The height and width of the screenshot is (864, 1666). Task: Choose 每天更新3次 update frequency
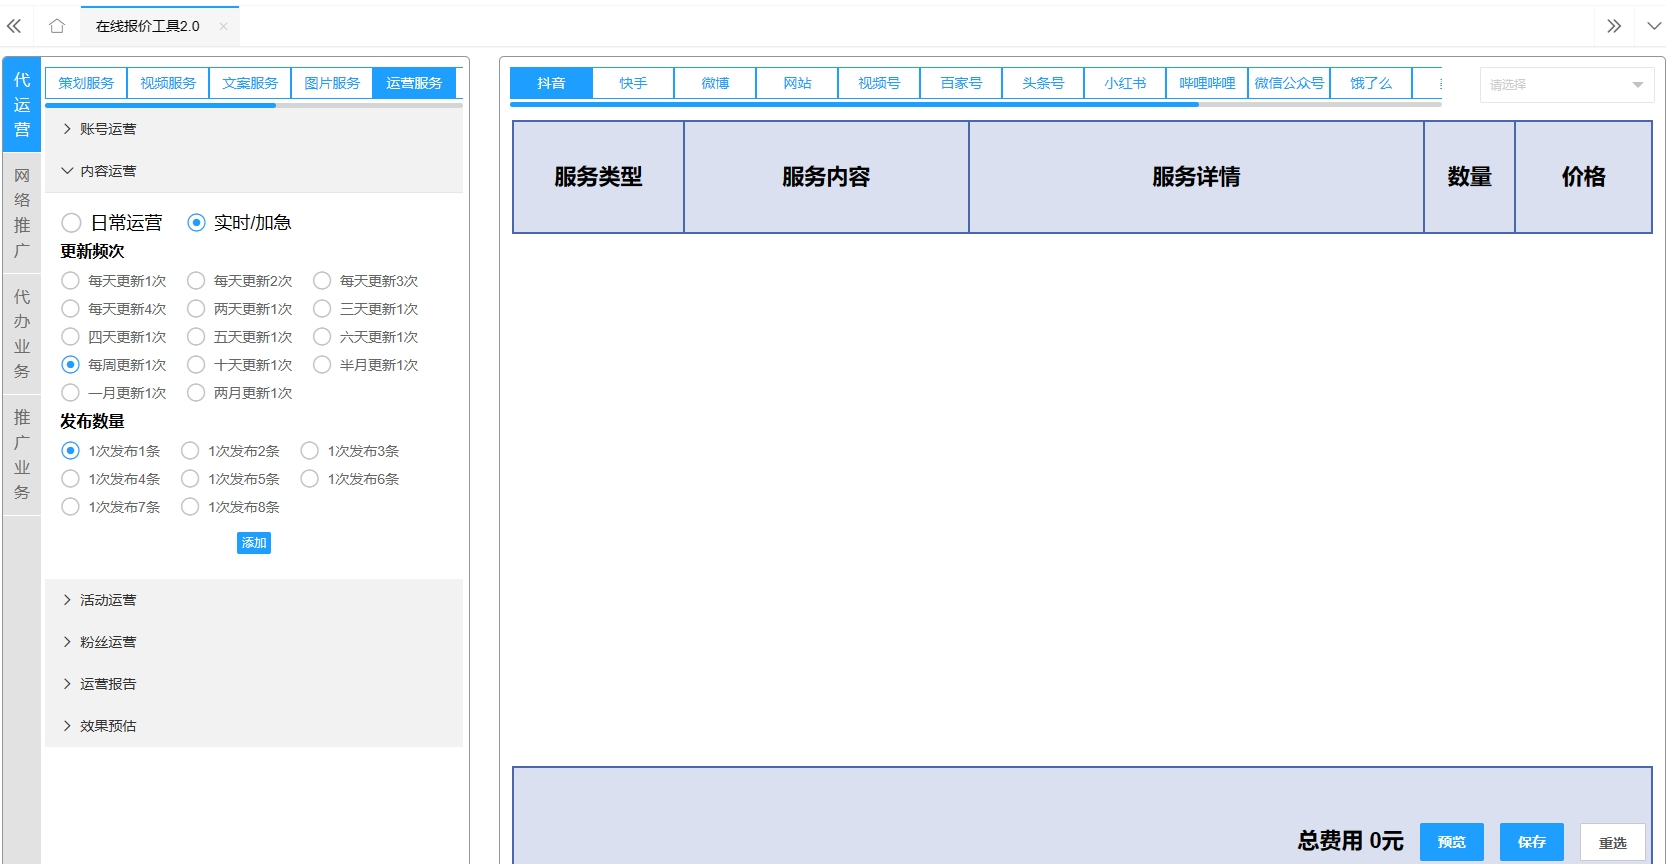click(x=322, y=281)
